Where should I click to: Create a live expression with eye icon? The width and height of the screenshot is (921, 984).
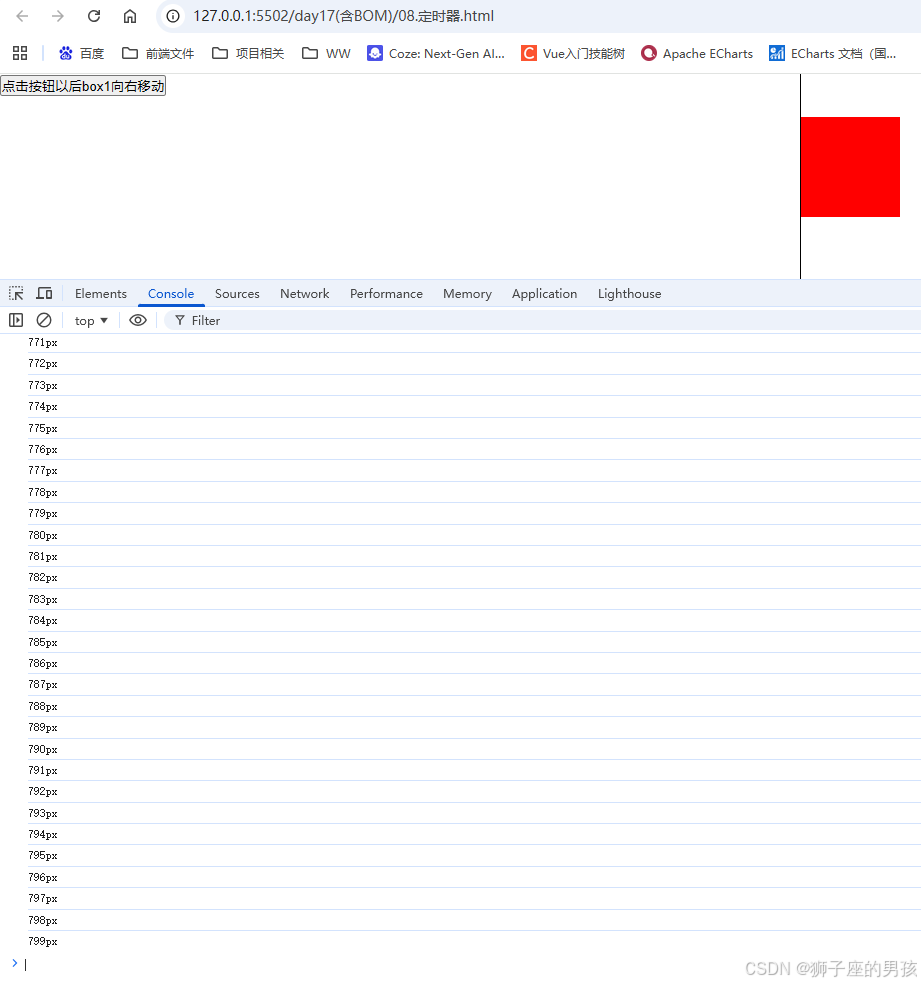coord(138,320)
